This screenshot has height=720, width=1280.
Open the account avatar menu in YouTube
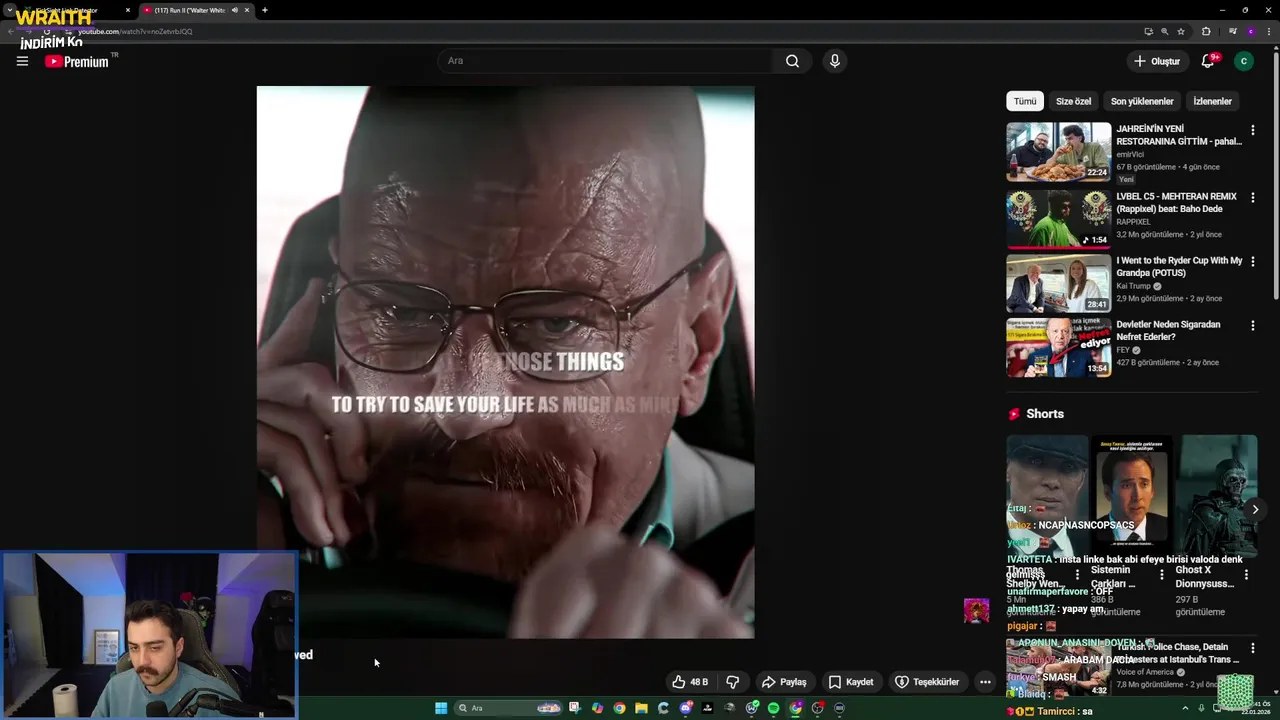1244,61
